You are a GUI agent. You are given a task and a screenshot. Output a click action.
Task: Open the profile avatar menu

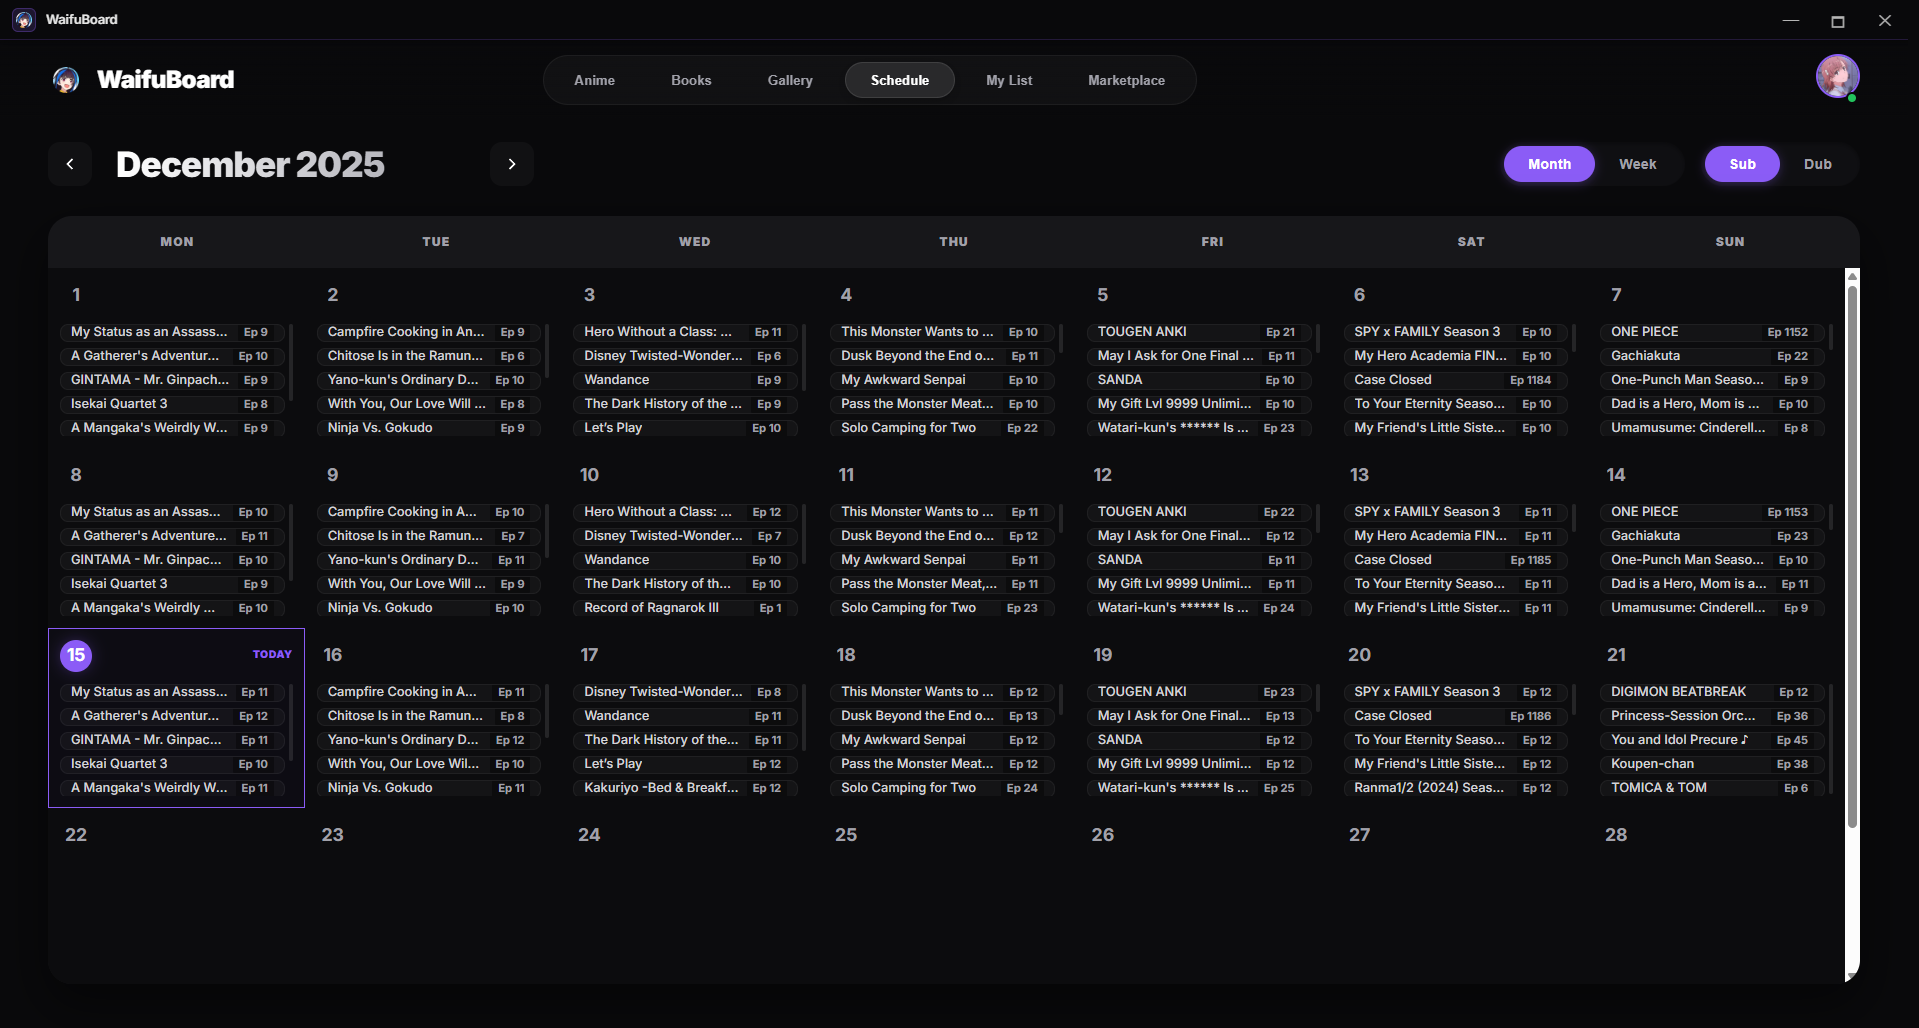click(1837, 76)
